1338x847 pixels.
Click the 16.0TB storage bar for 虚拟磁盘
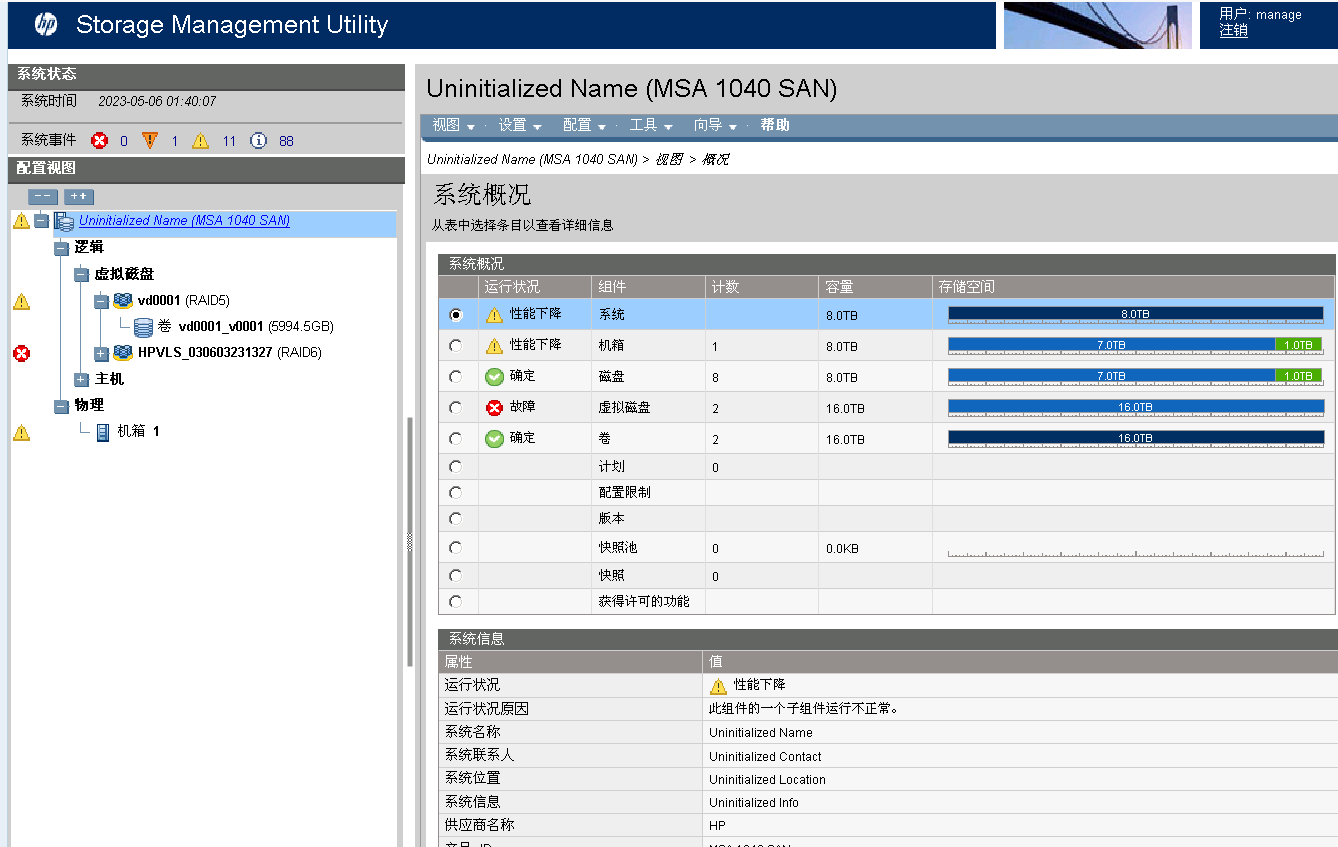click(1135, 408)
